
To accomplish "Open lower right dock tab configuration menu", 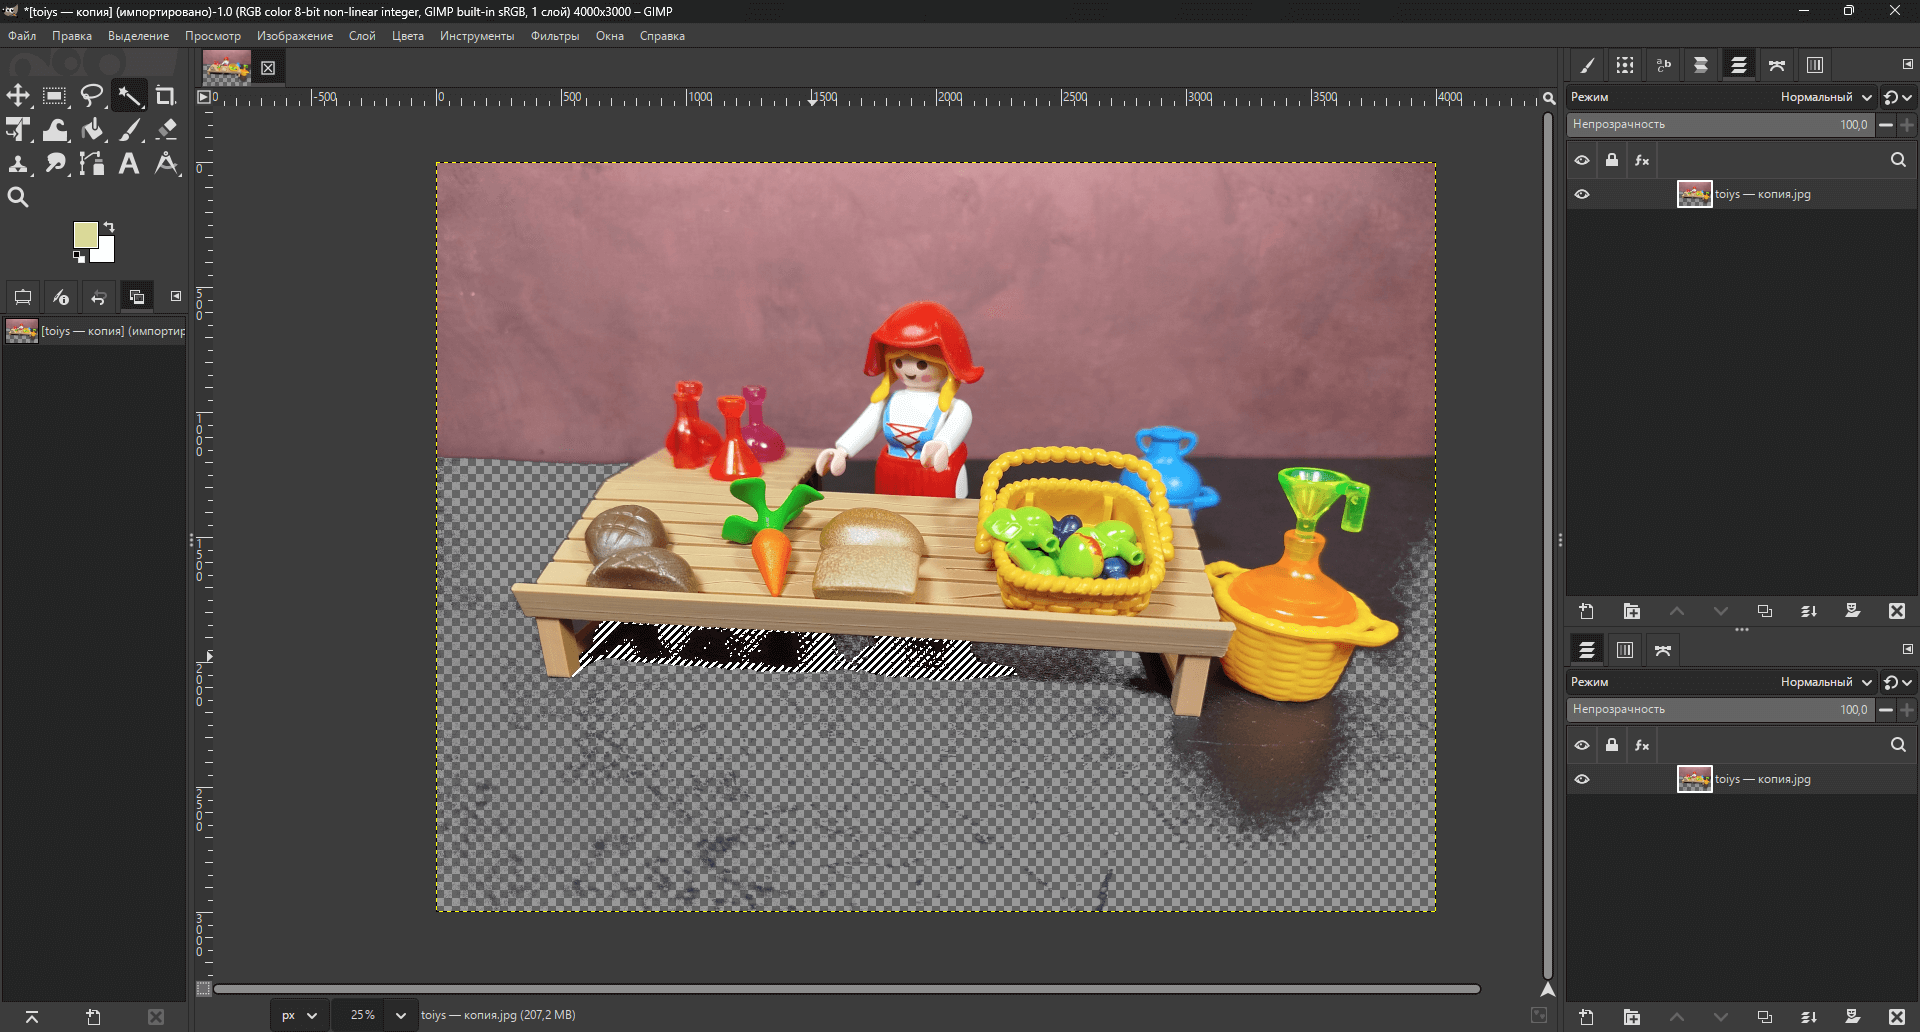I will pos(1907,649).
